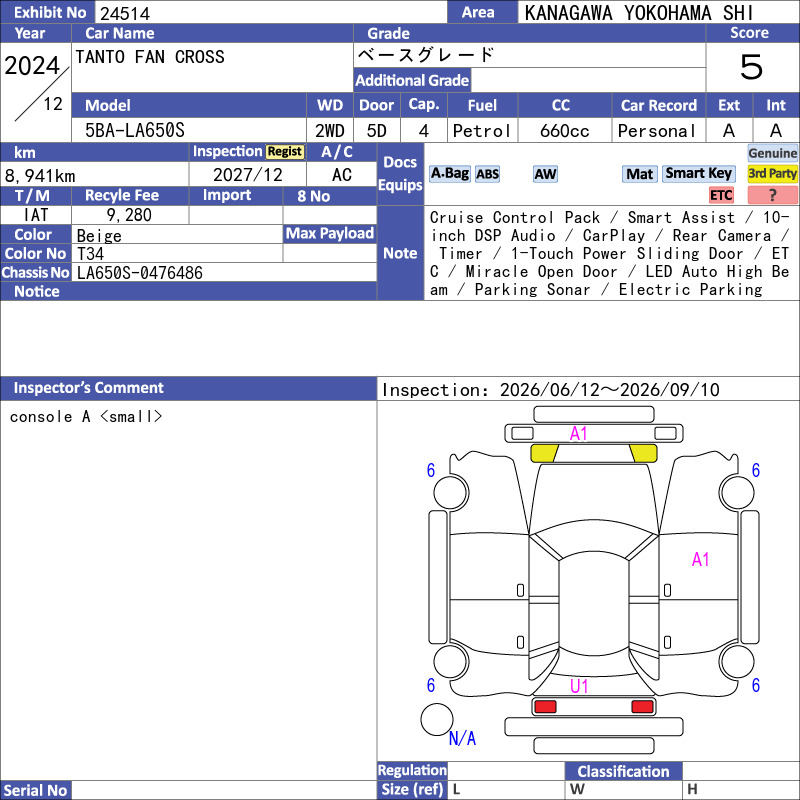Click the U1 mark near rear bumper
Screen dimensions: 800x800
(579, 686)
